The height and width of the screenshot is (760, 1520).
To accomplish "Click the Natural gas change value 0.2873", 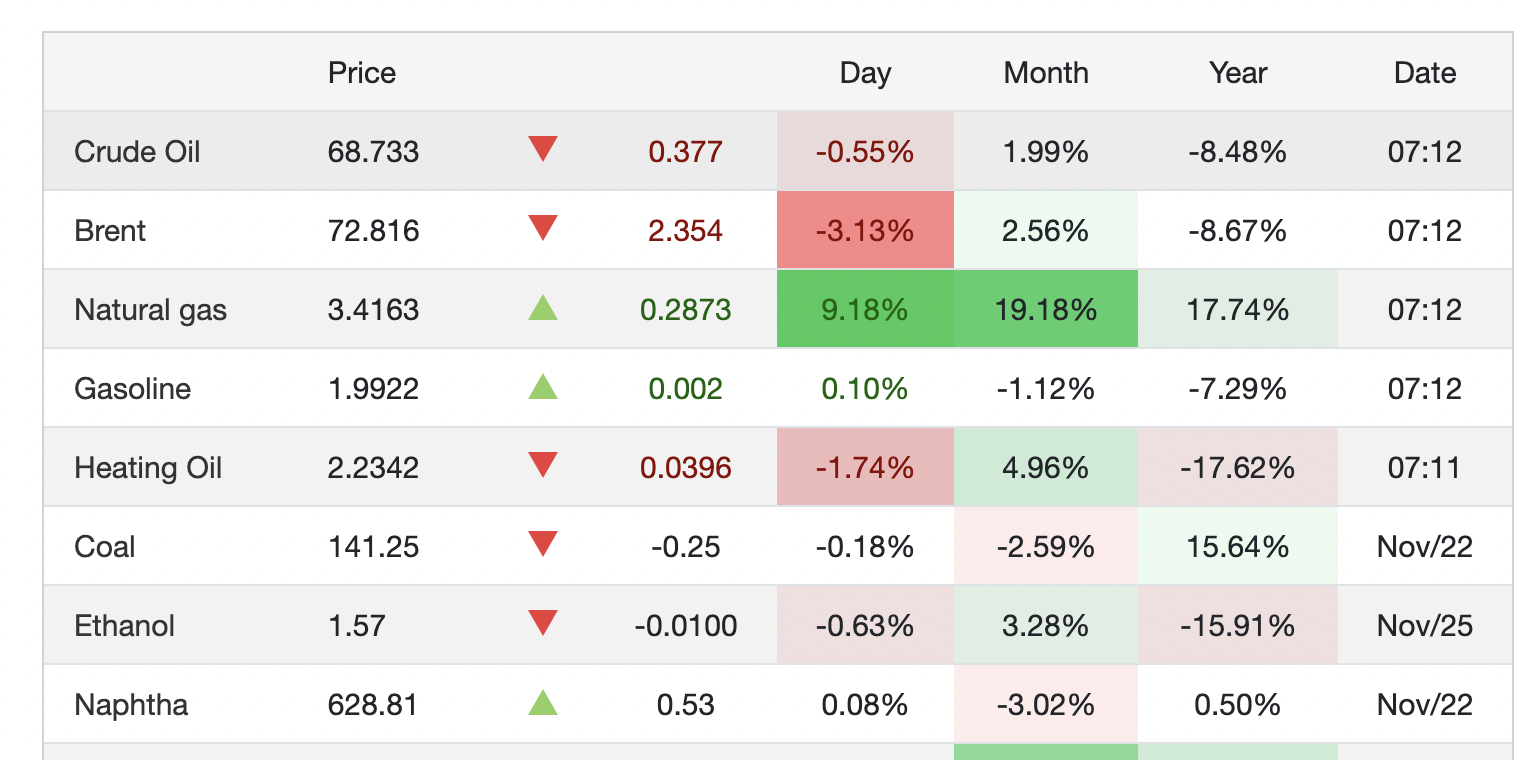I will tap(686, 310).
